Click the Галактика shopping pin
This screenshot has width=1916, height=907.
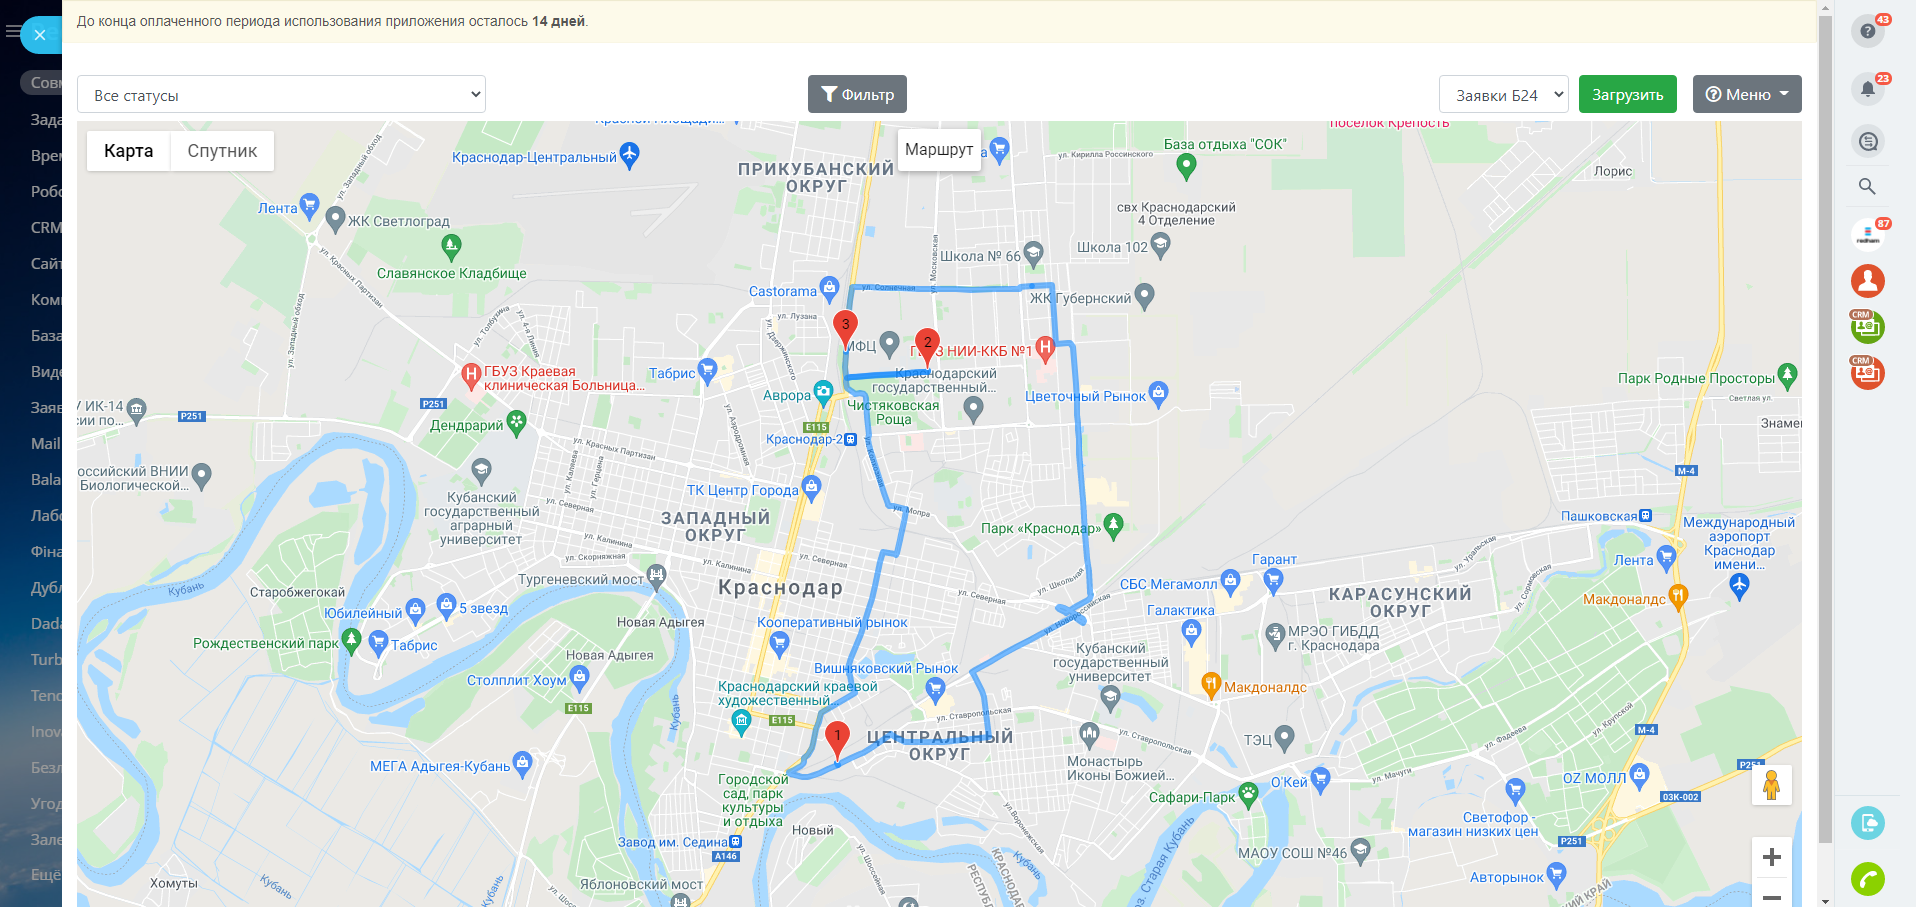[x=1191, y=632]
